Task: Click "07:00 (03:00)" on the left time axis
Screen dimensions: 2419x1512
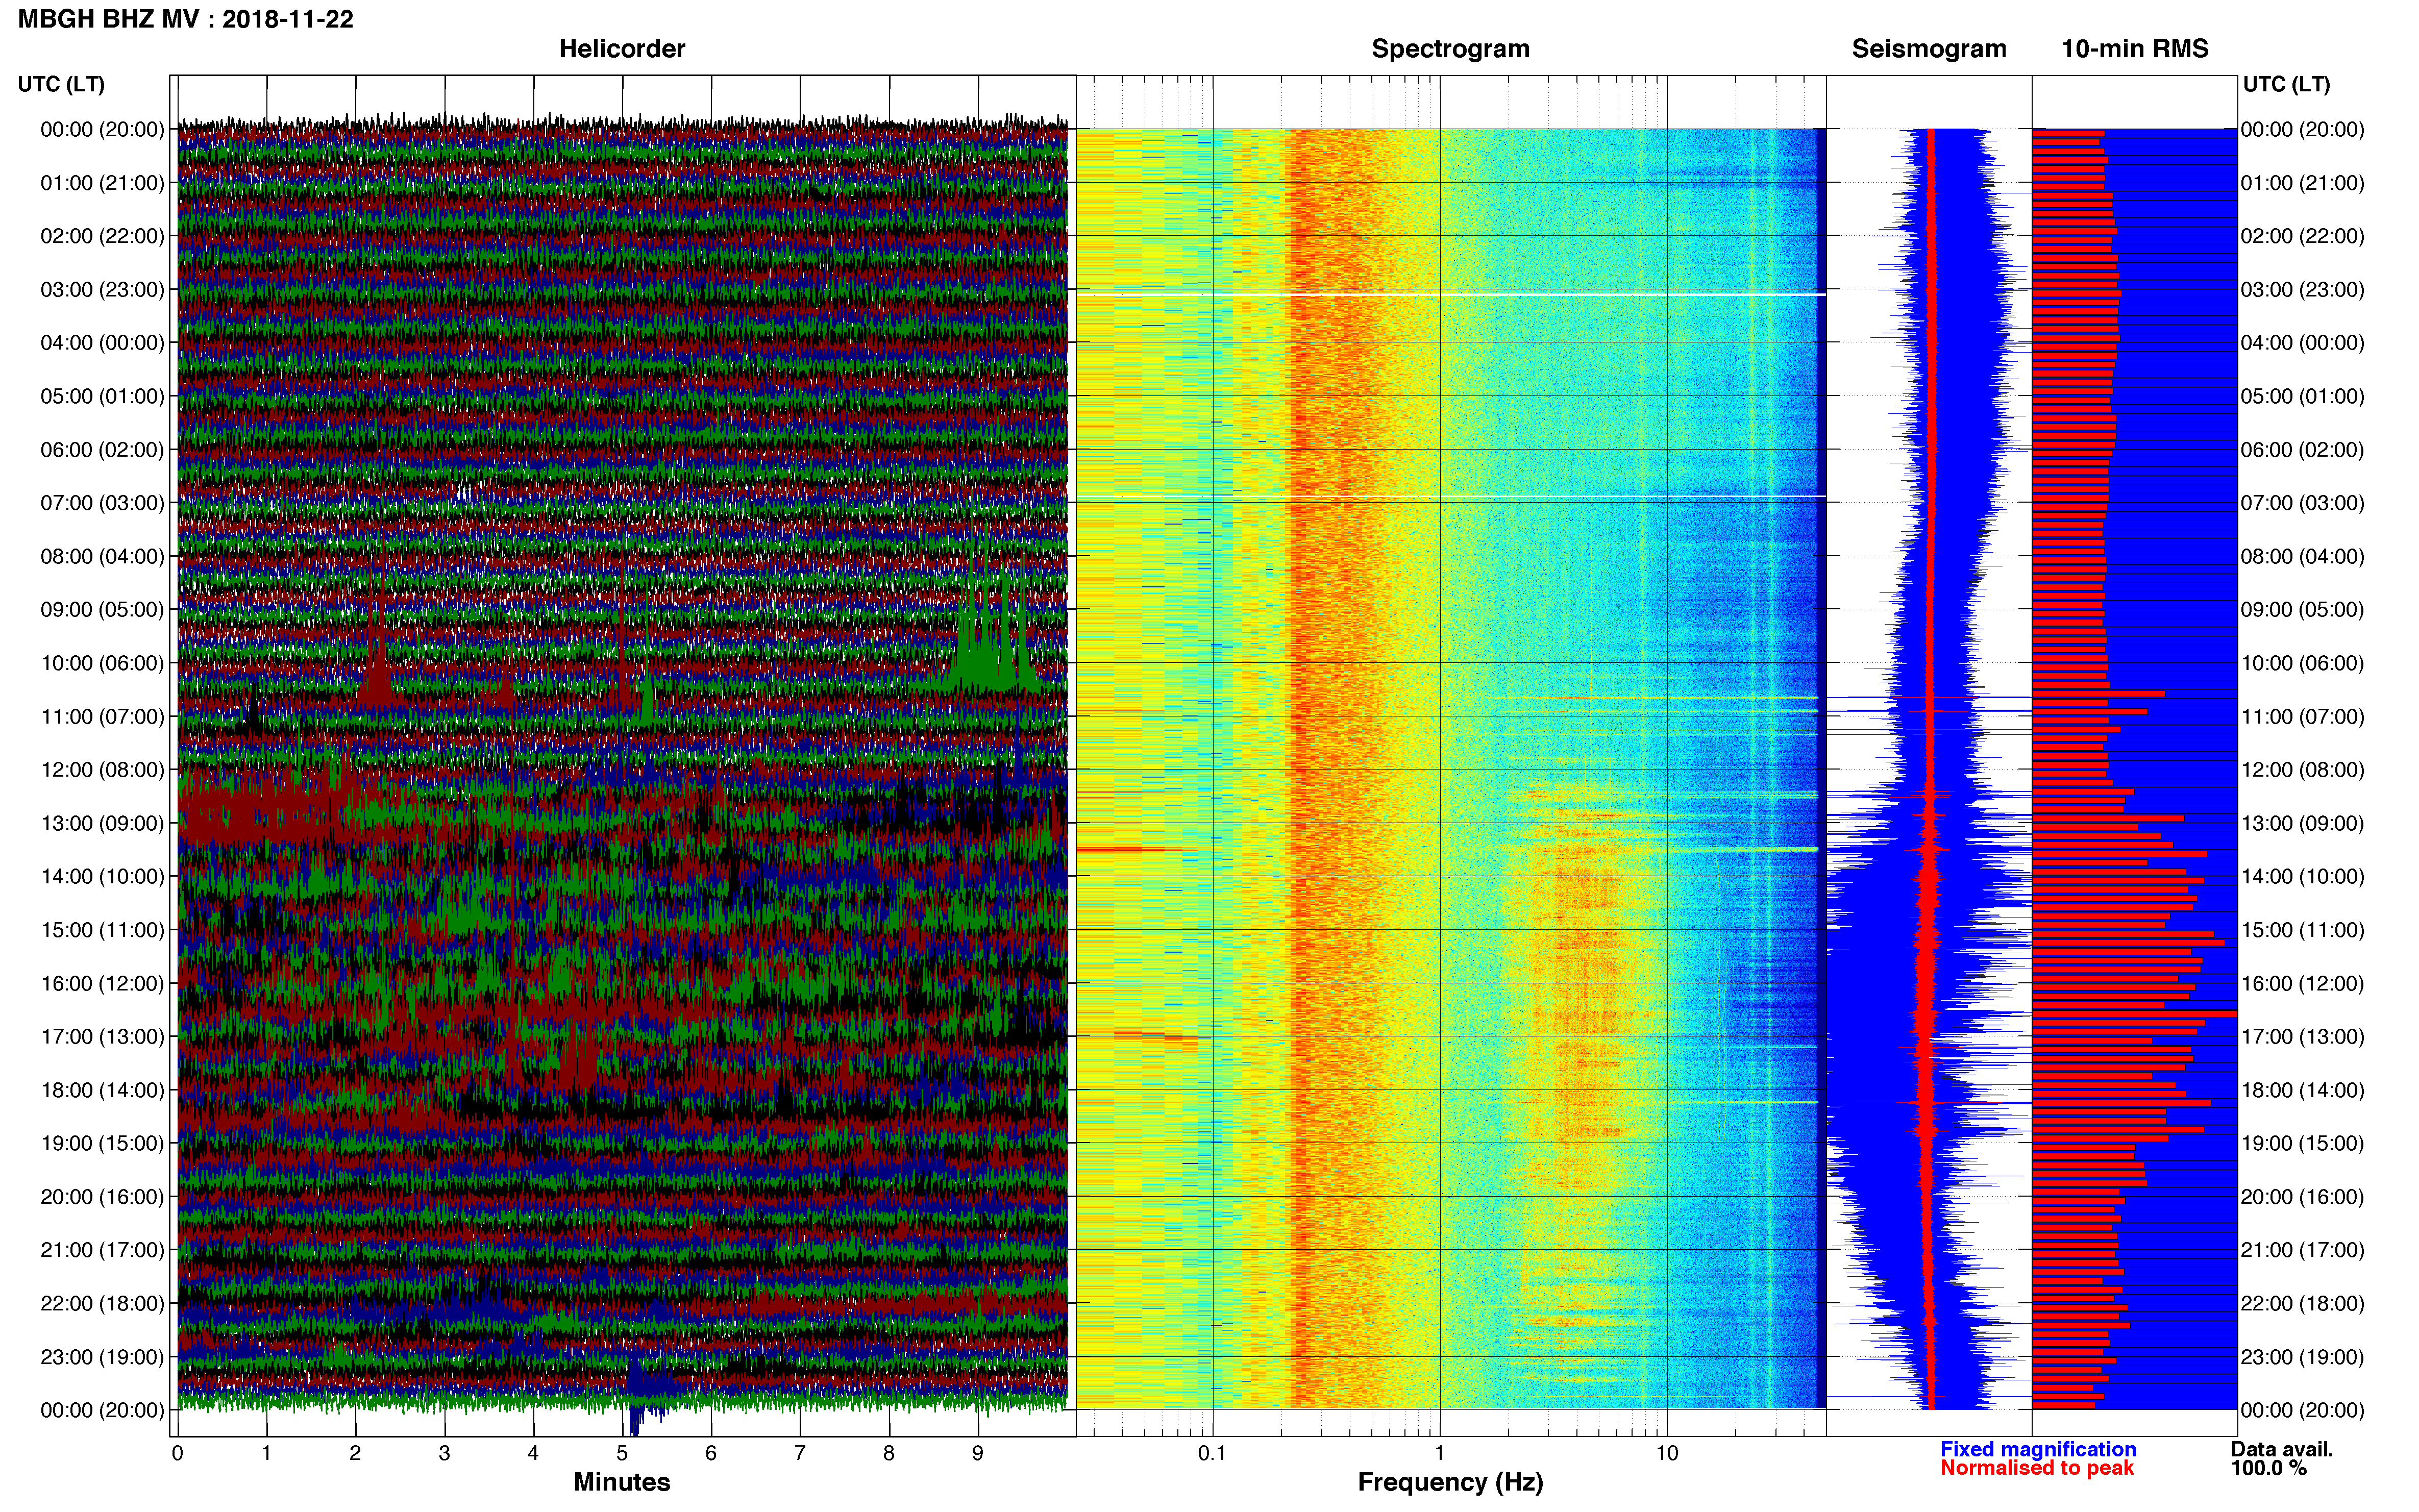Action: (x=102, y=503)
